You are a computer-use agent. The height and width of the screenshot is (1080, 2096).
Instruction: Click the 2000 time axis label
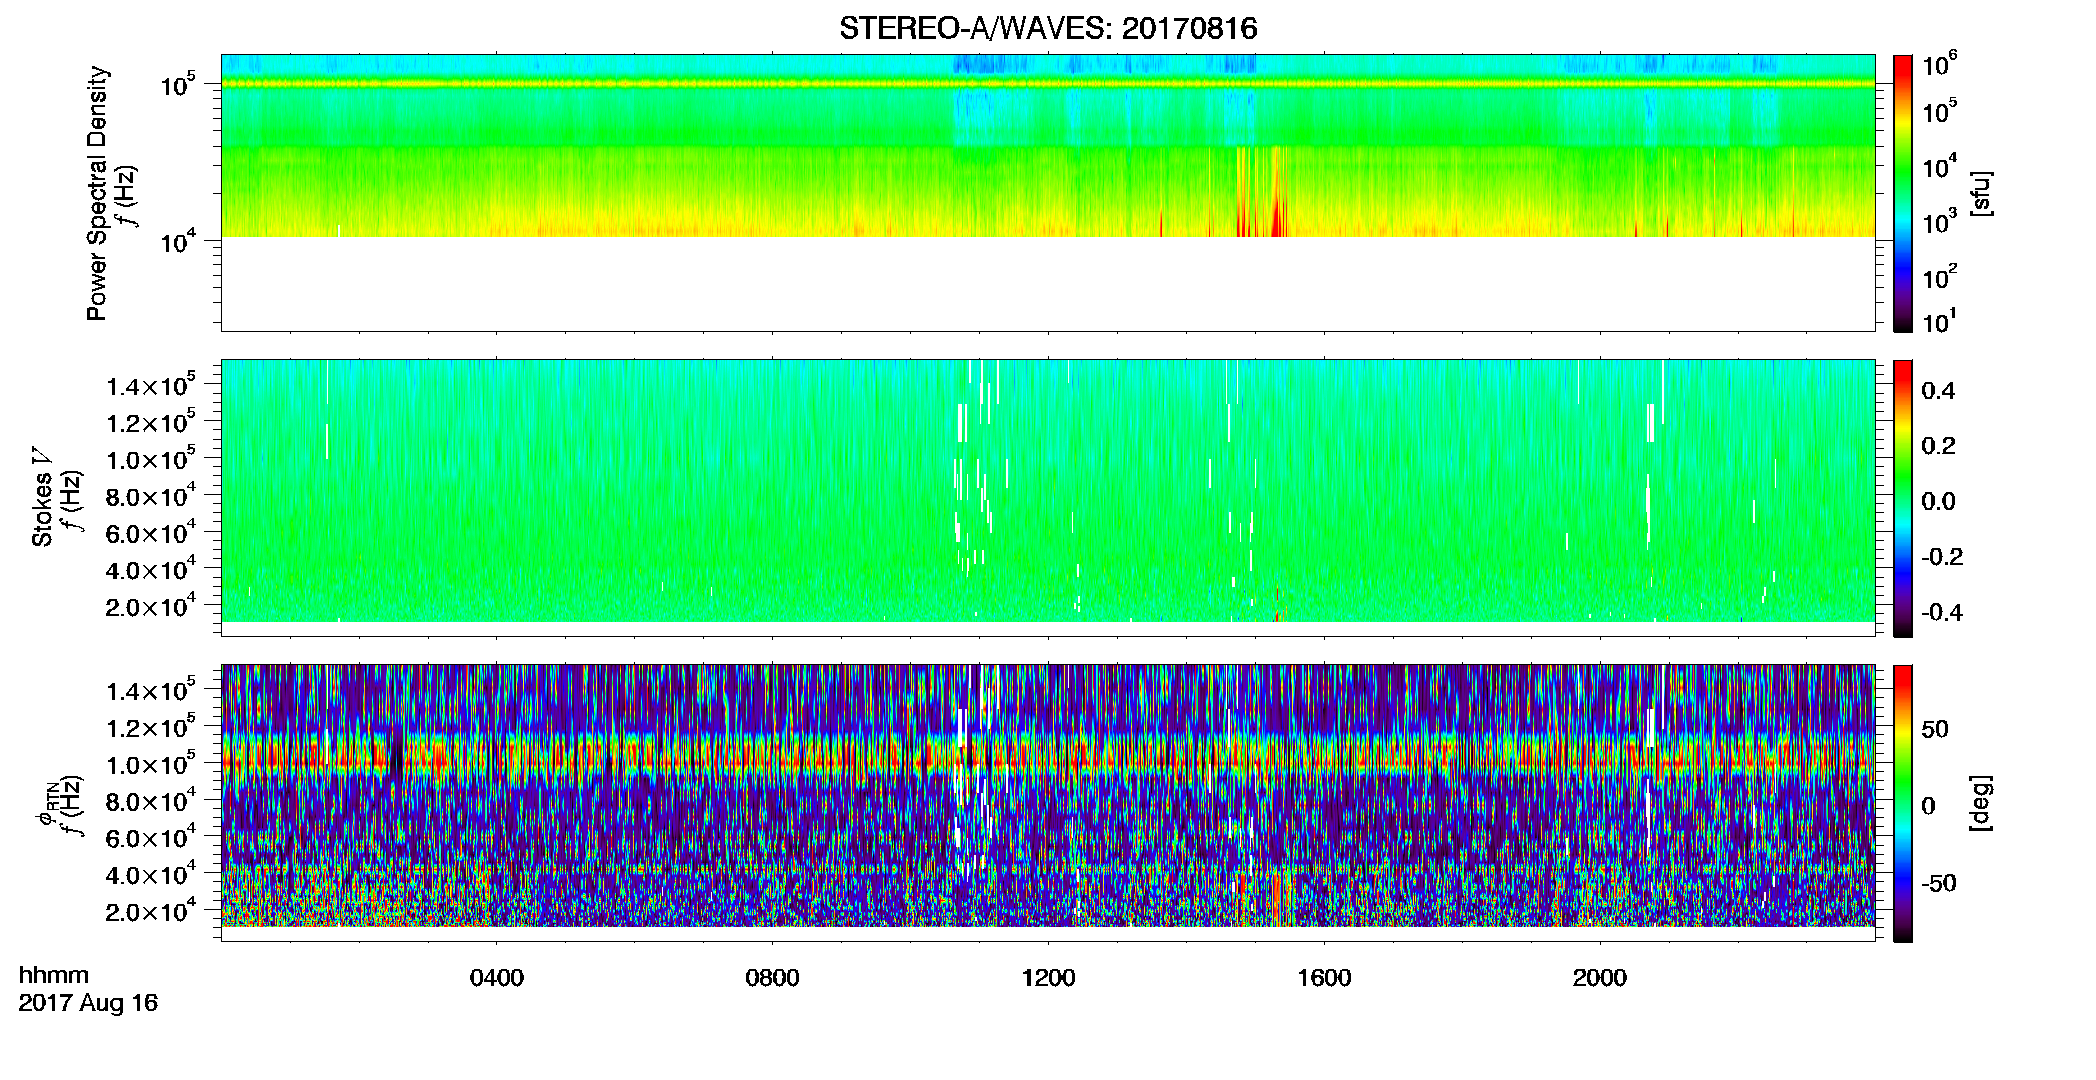pos(1599,978)
